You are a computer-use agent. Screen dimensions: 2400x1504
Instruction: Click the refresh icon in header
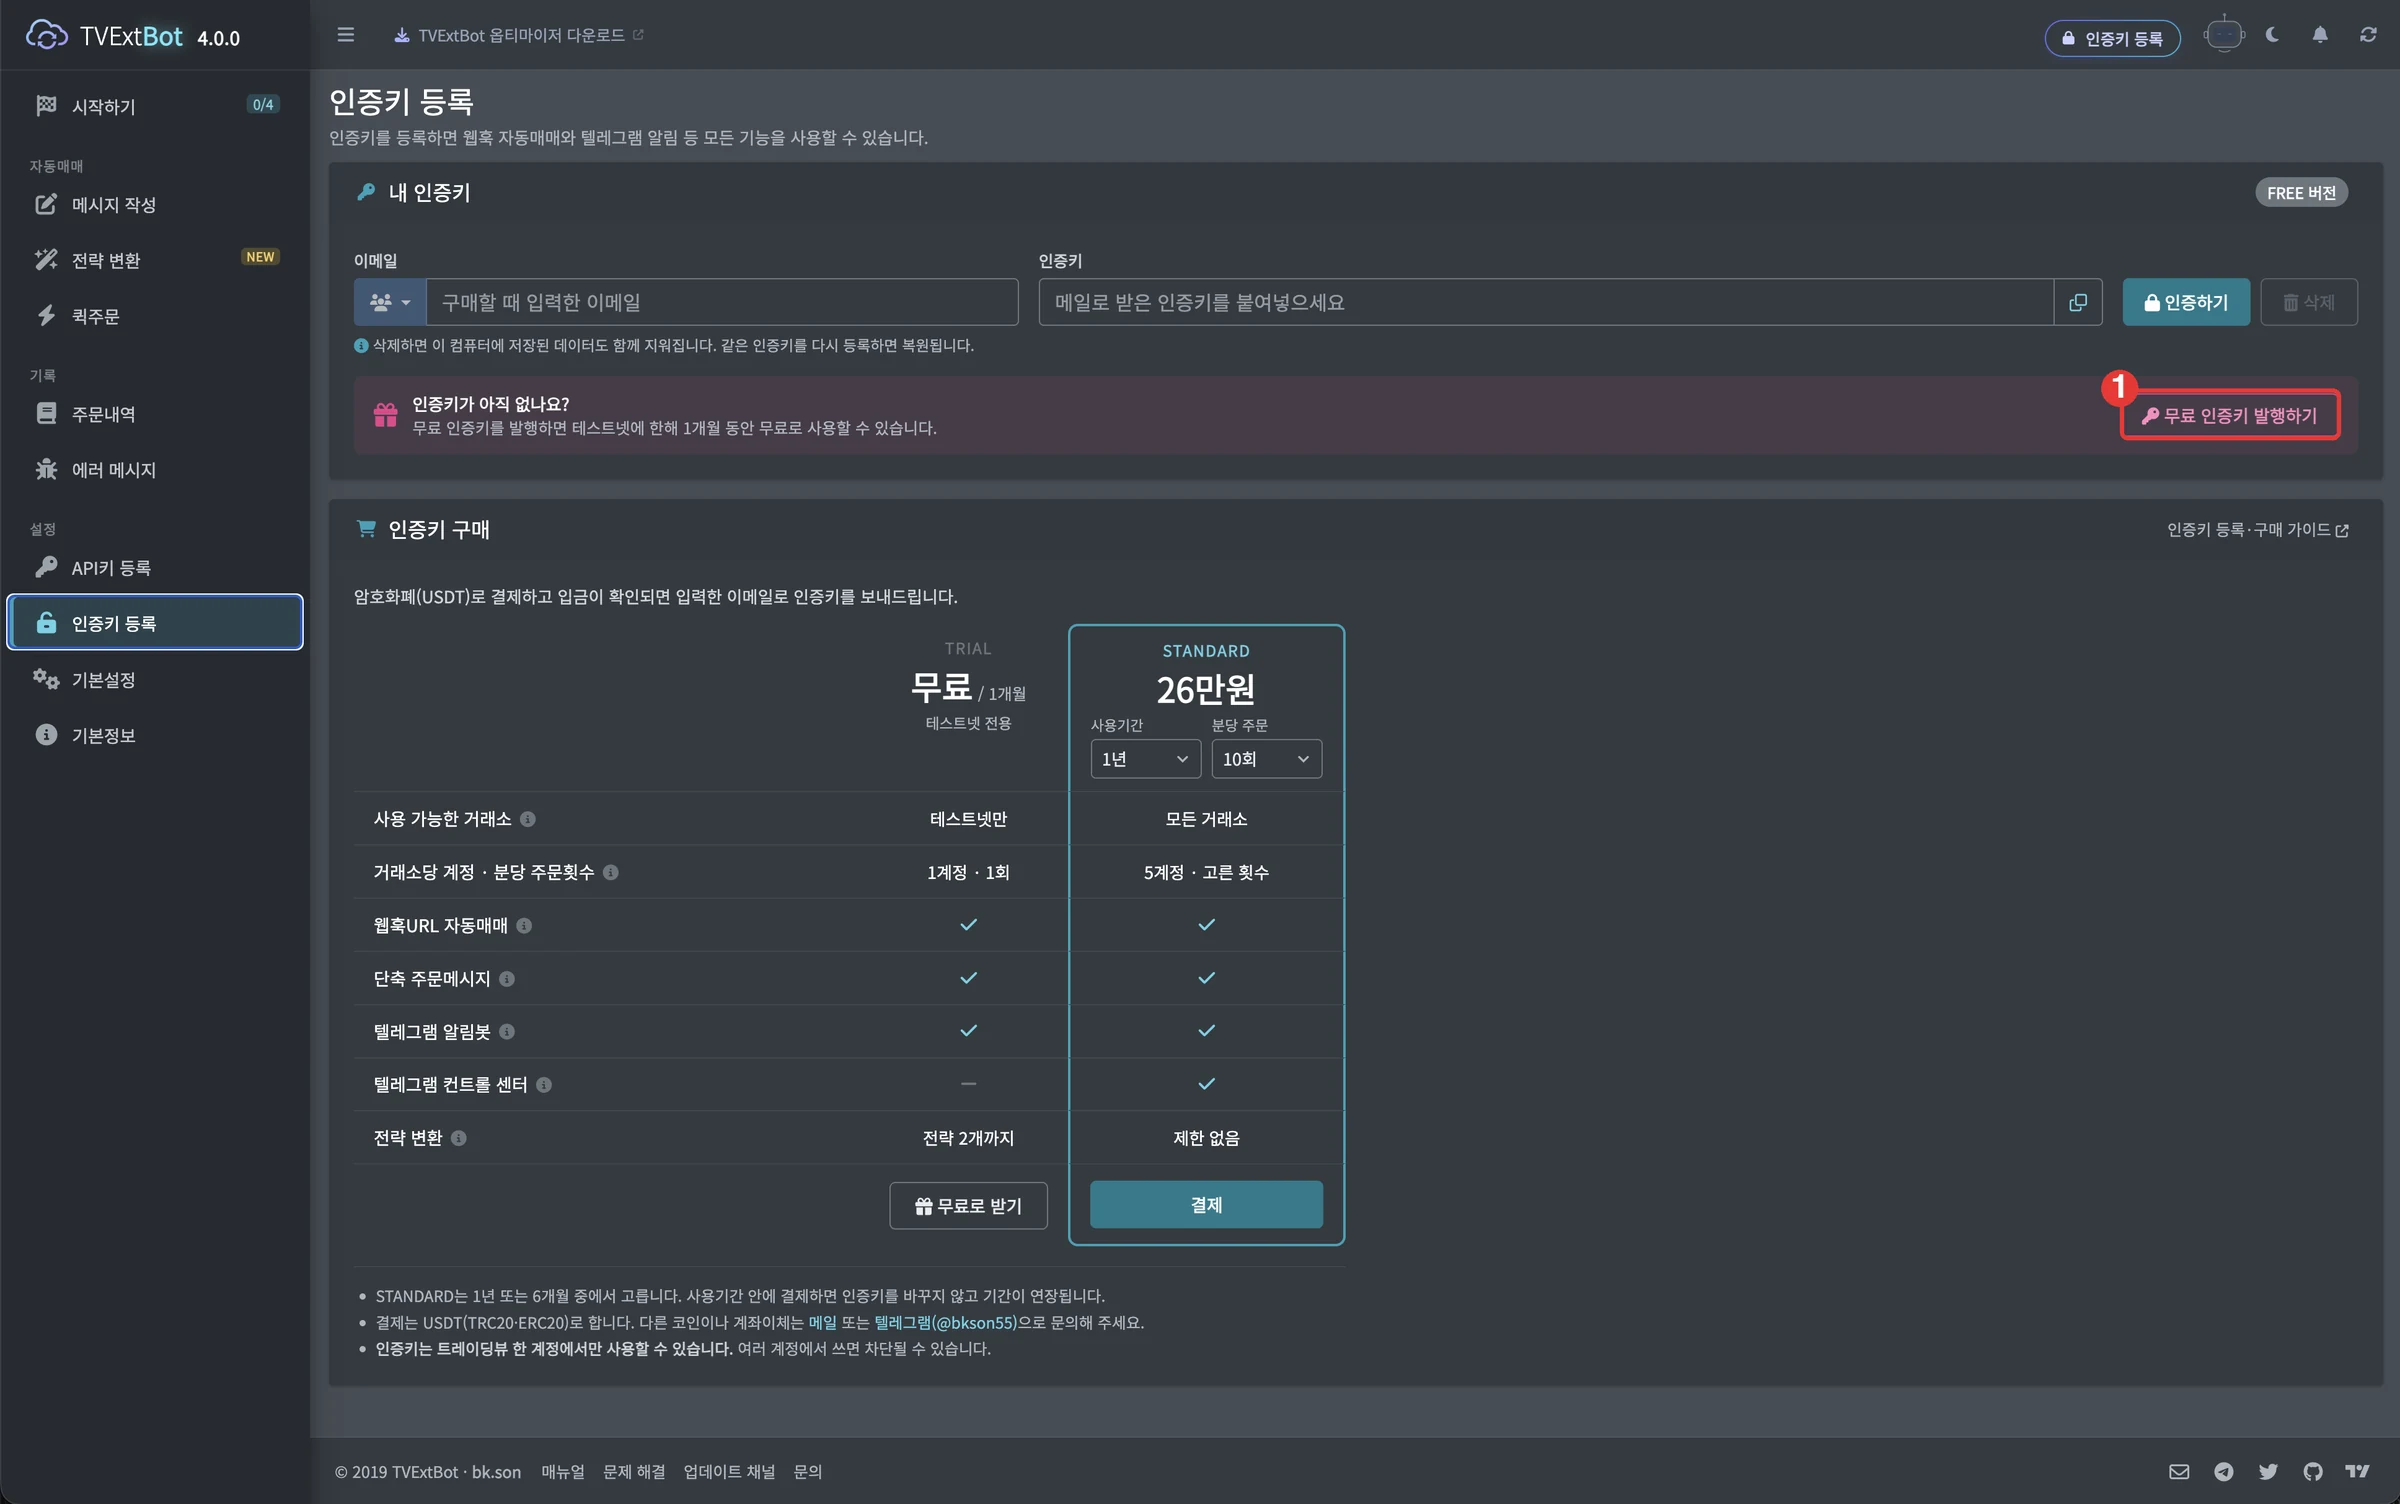[x=2368, y=35]
